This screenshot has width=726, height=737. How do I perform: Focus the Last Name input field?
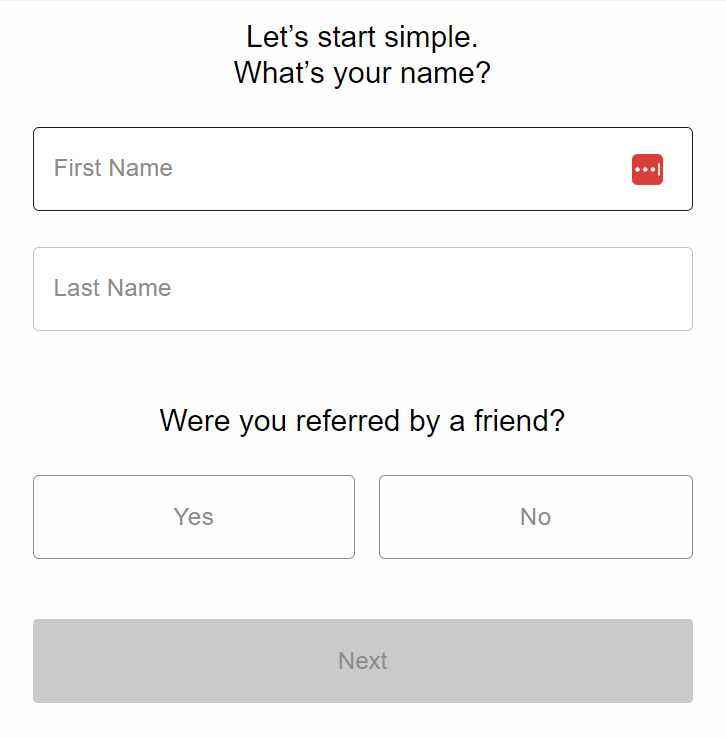(x=363, y=289)
